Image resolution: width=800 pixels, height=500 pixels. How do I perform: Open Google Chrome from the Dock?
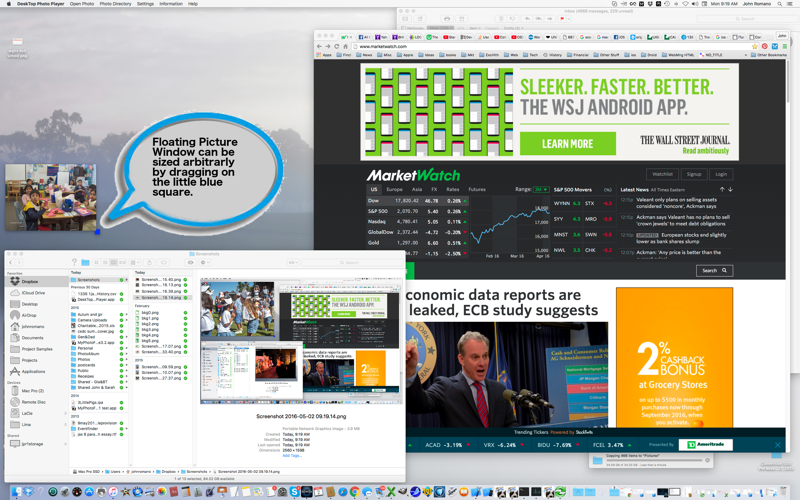(x=354, y=492)
